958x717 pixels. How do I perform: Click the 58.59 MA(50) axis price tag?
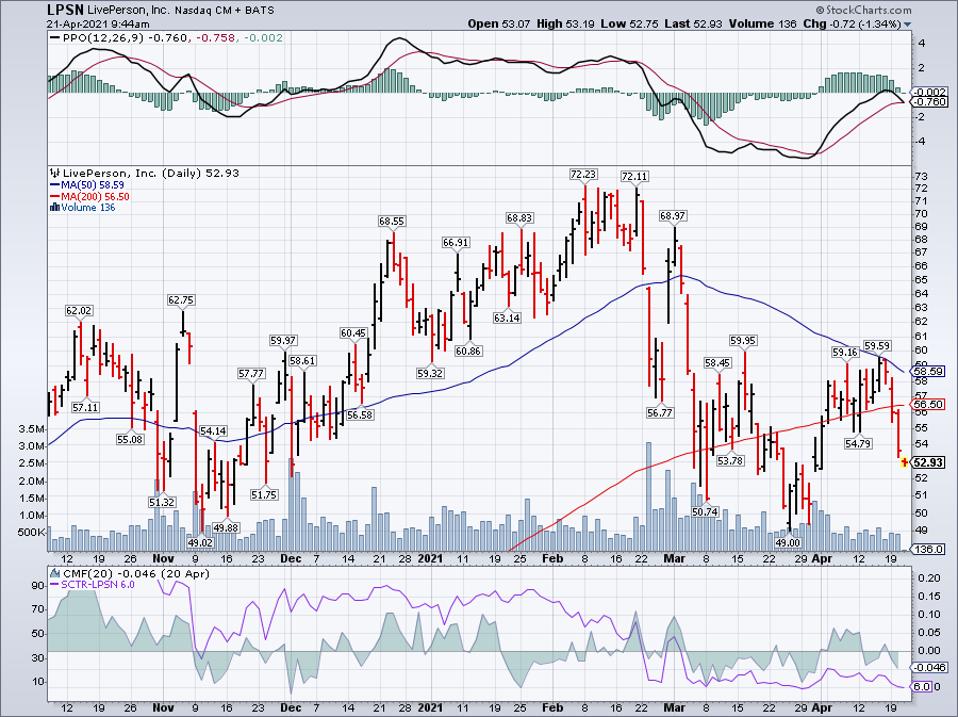coord(927,371)
